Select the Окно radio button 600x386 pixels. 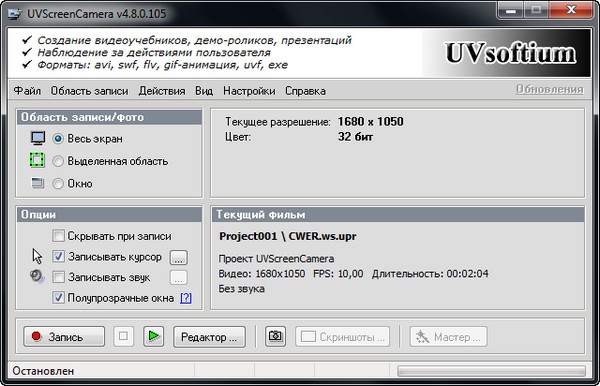click(x=58, y=184)
